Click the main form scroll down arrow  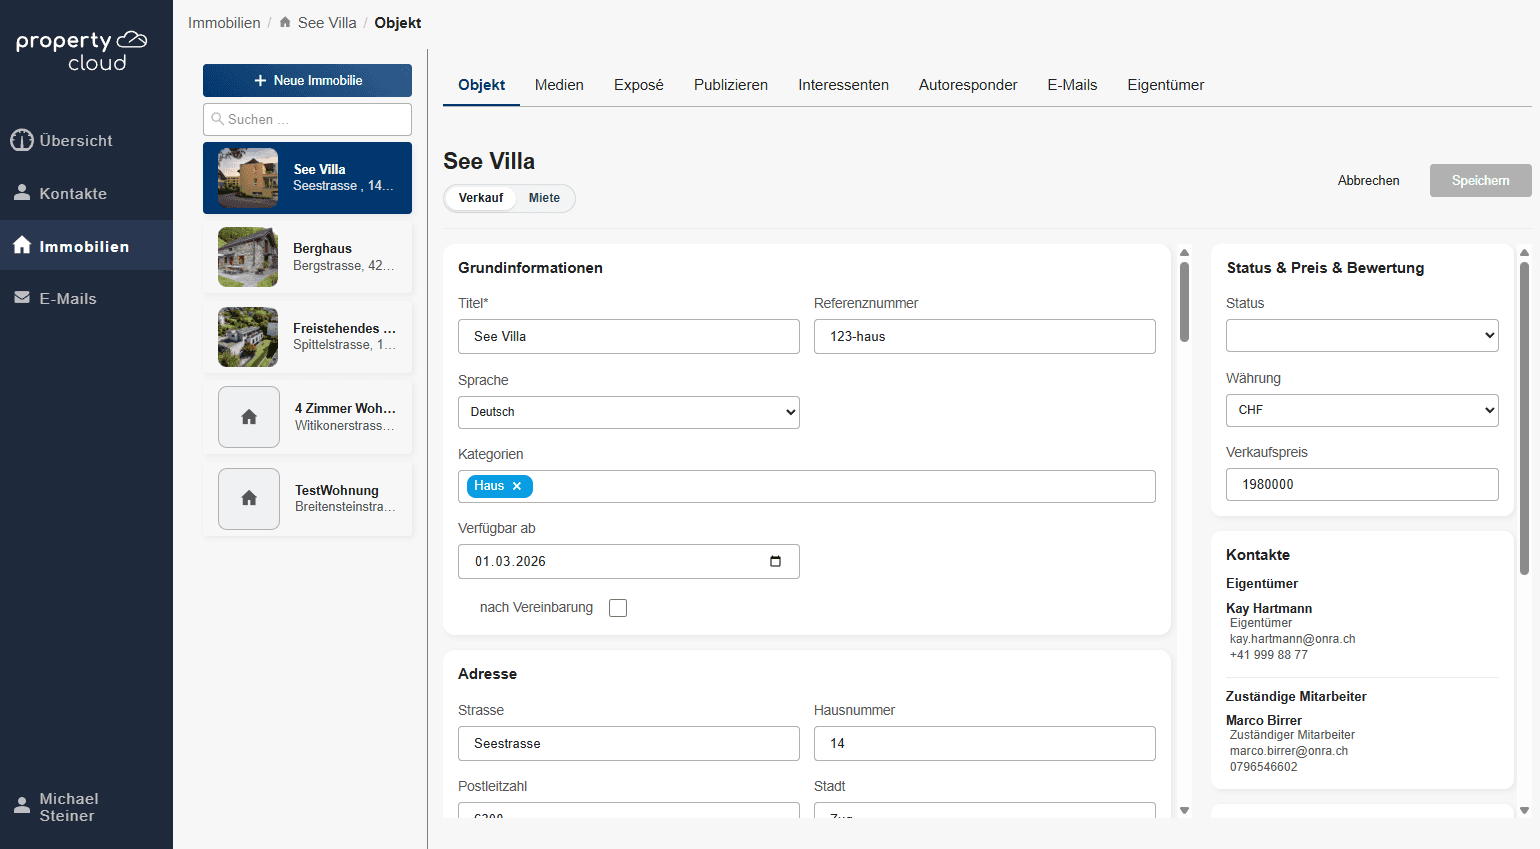click(x=1184, y=810)
